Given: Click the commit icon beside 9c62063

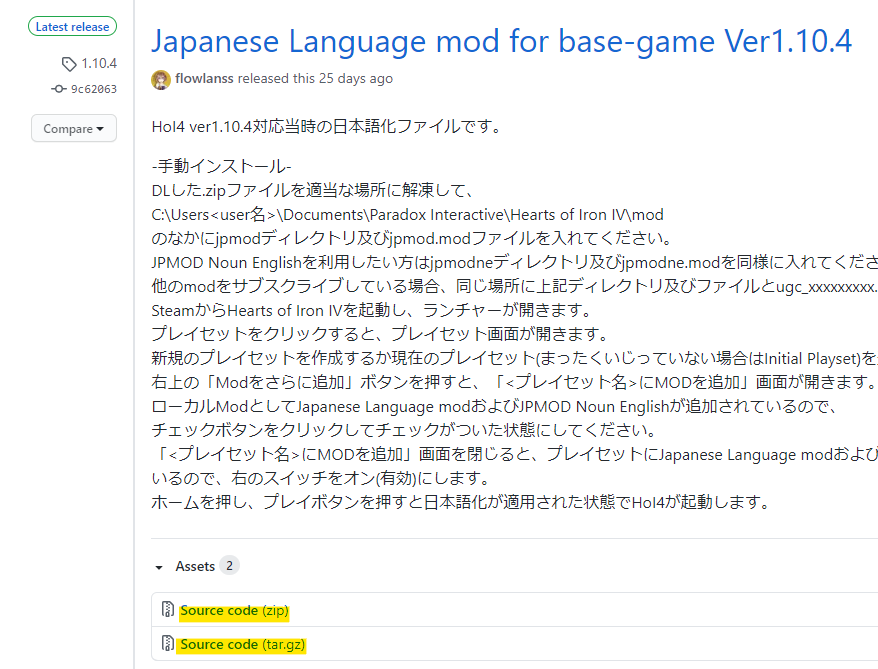Looking at the screenshot, I should click(x=59, y=88).
